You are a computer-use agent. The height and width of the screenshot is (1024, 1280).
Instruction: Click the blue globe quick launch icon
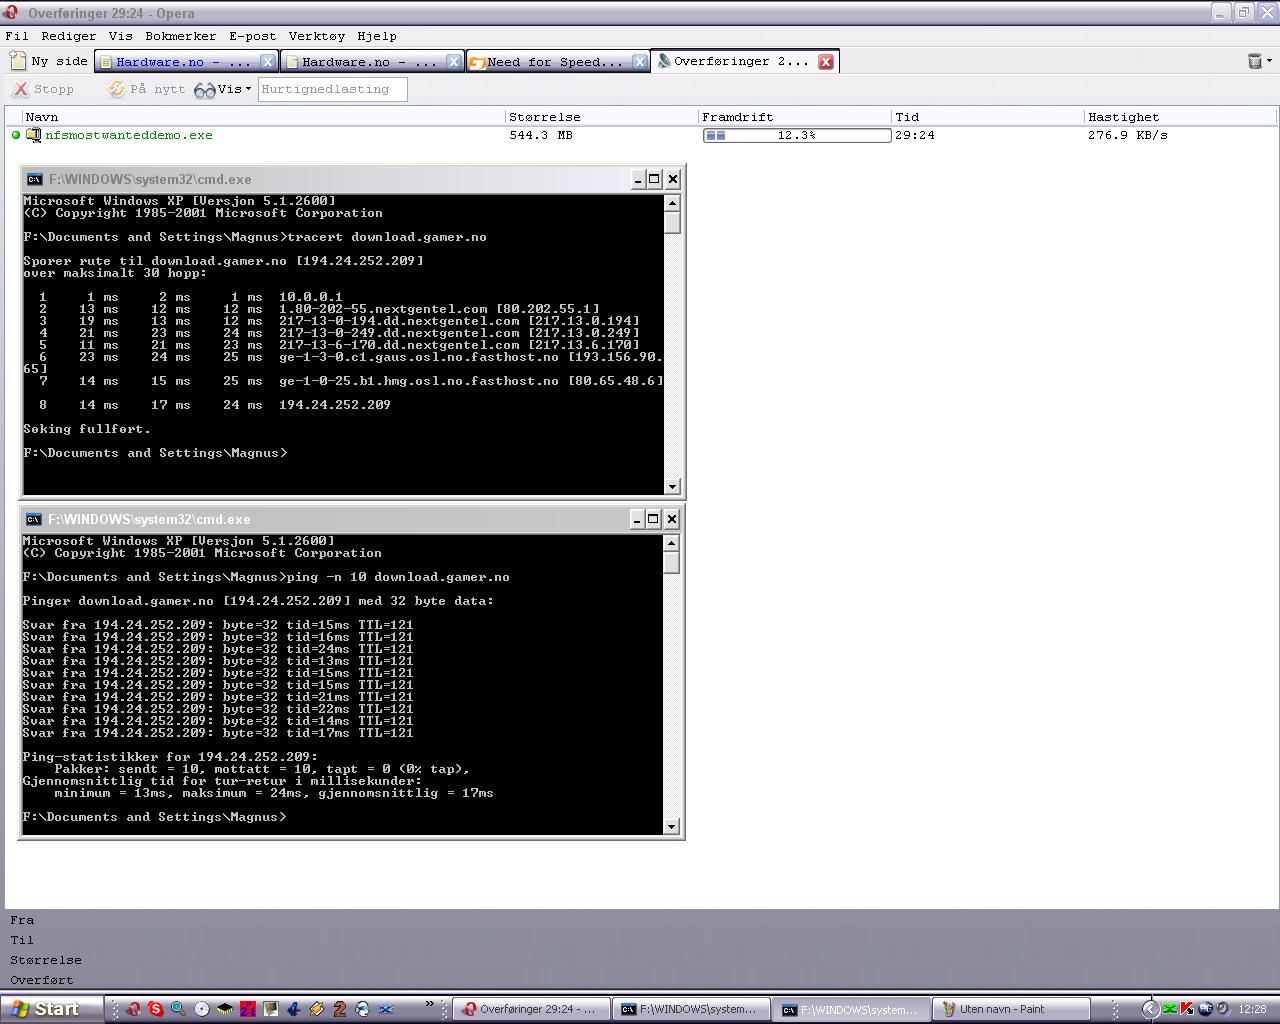[x=363, y=1009]
